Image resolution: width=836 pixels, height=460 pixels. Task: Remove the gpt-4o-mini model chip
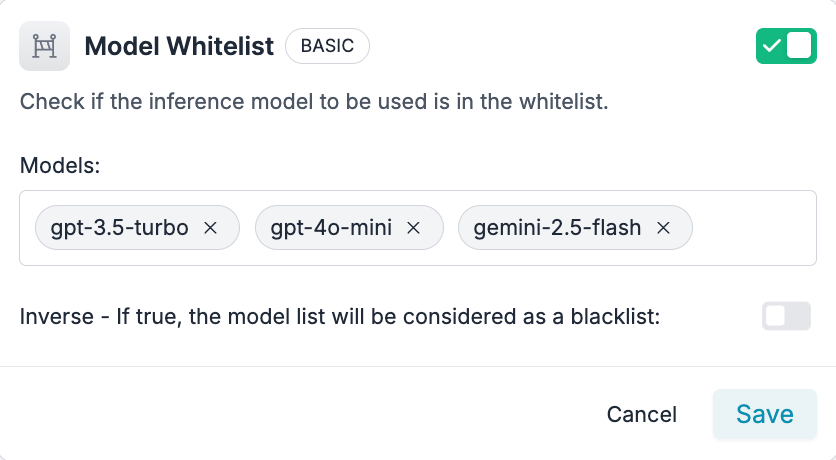pyautogui.click(x=413, y=228)
